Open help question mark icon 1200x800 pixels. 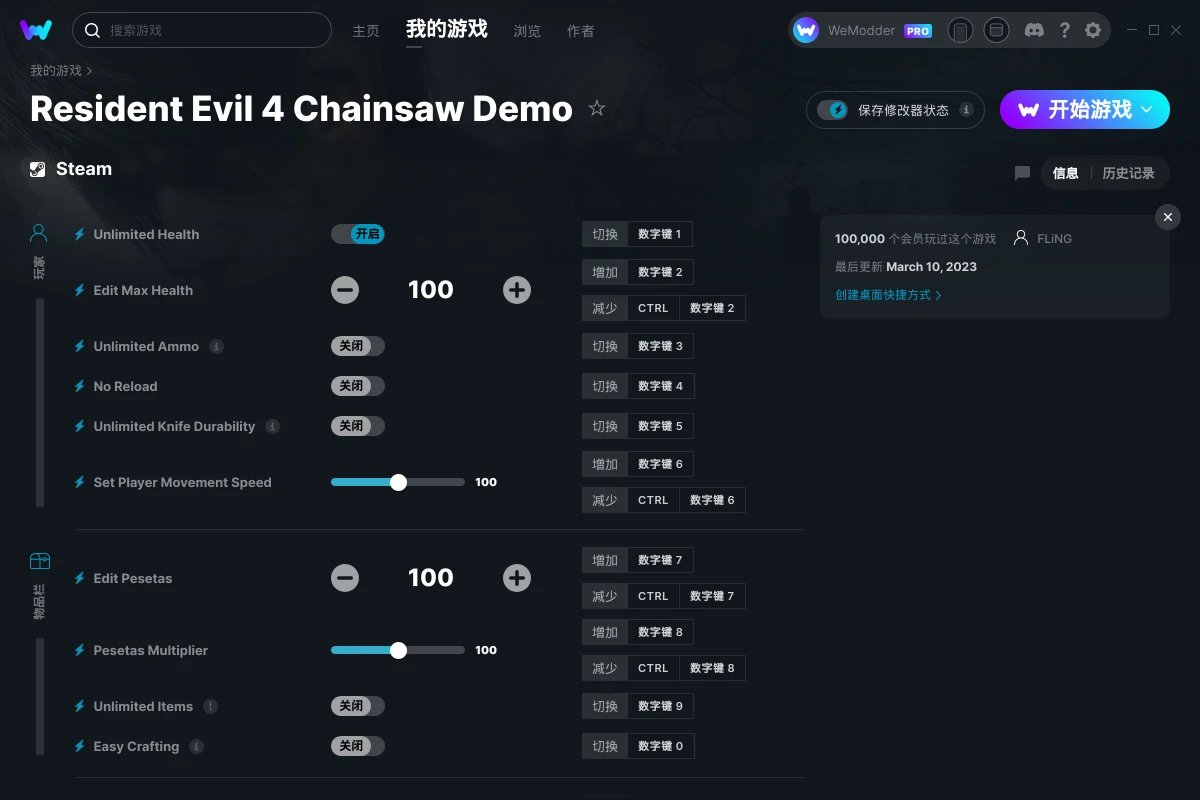tap(1064, 30)
